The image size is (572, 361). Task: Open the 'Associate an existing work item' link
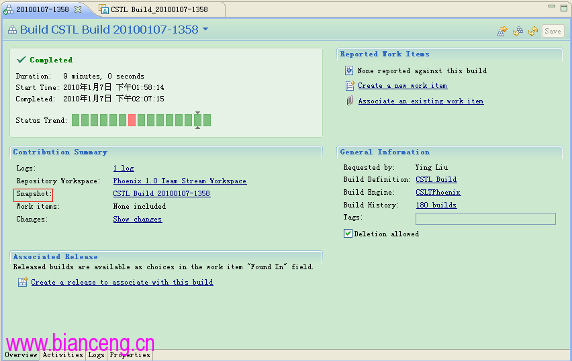[421, 101]
